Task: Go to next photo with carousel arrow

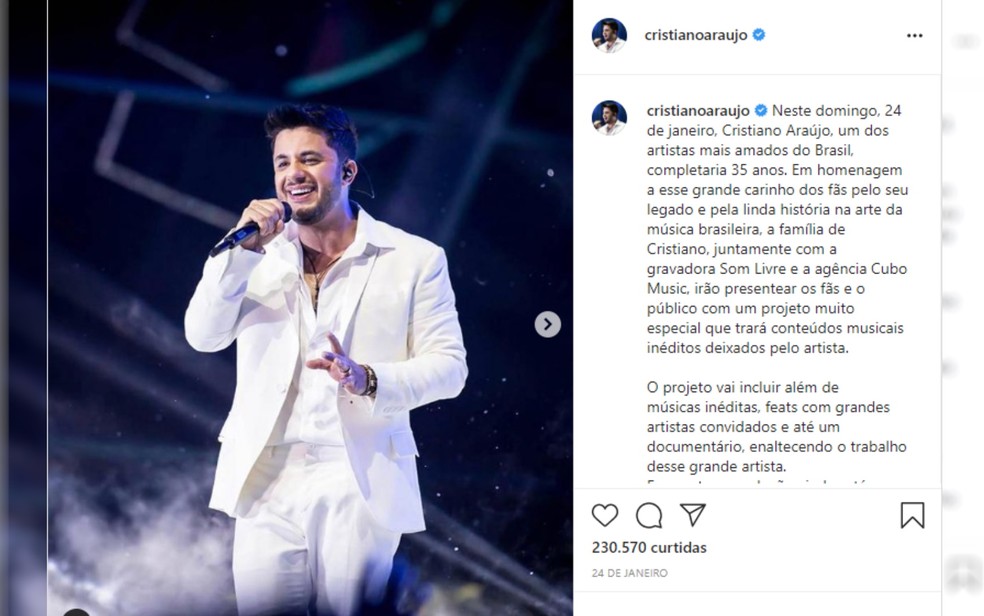Action: coord(548,324)
